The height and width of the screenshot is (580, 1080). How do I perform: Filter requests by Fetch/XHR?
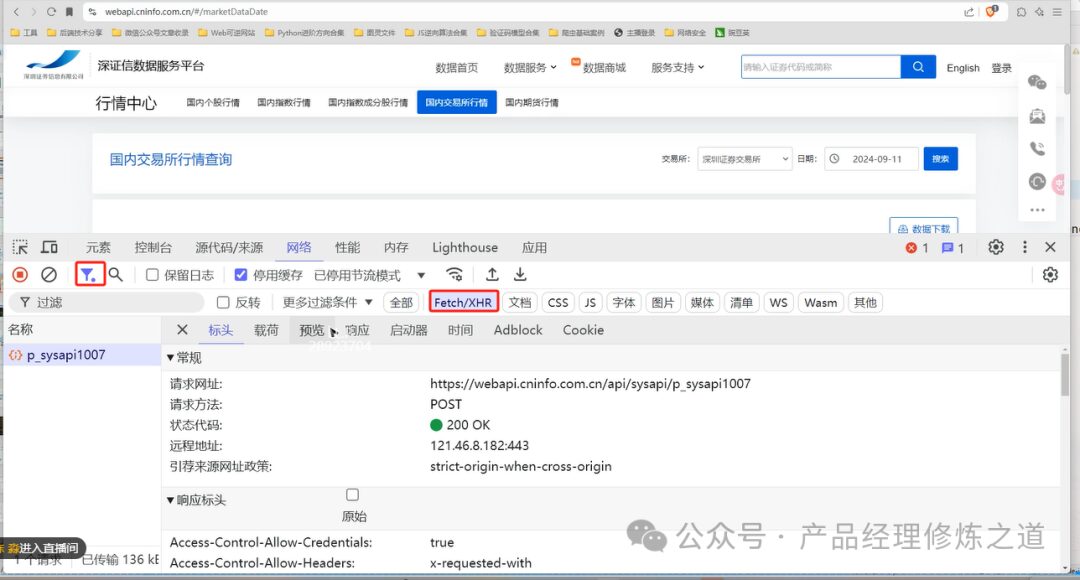[464, 302]
